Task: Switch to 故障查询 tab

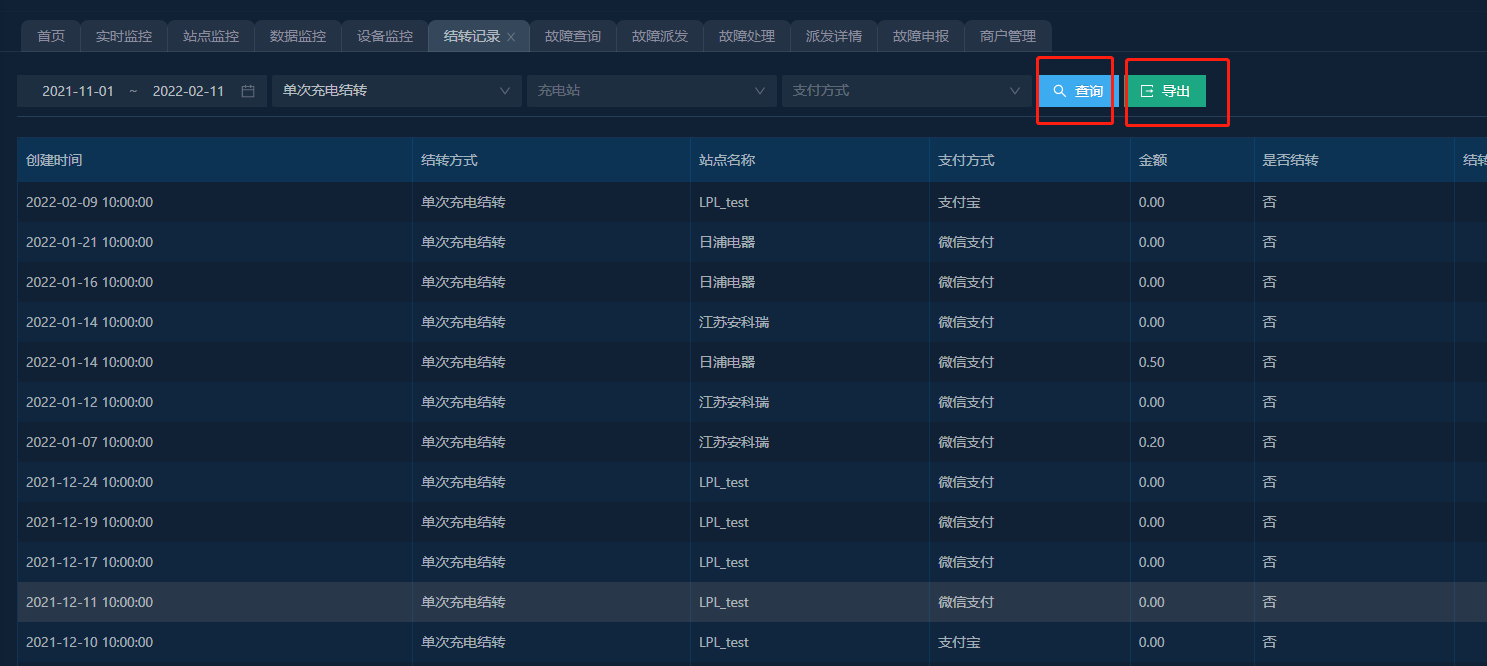Action: click(x=573, y=36)
